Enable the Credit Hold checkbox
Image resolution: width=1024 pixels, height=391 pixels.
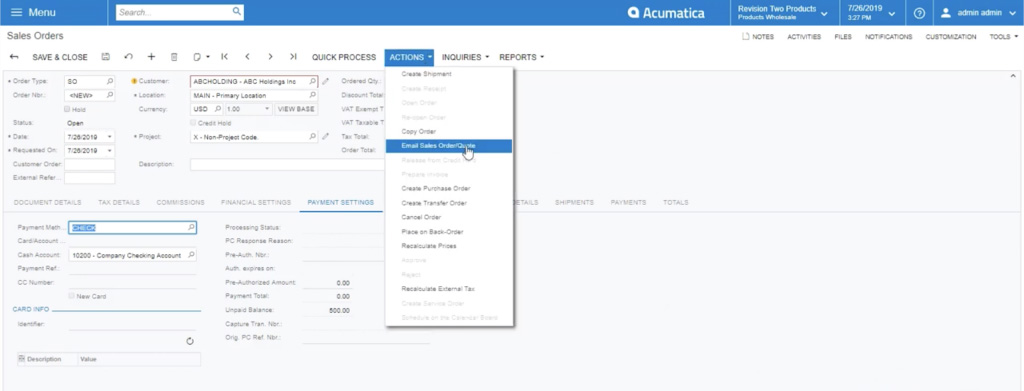193,123
